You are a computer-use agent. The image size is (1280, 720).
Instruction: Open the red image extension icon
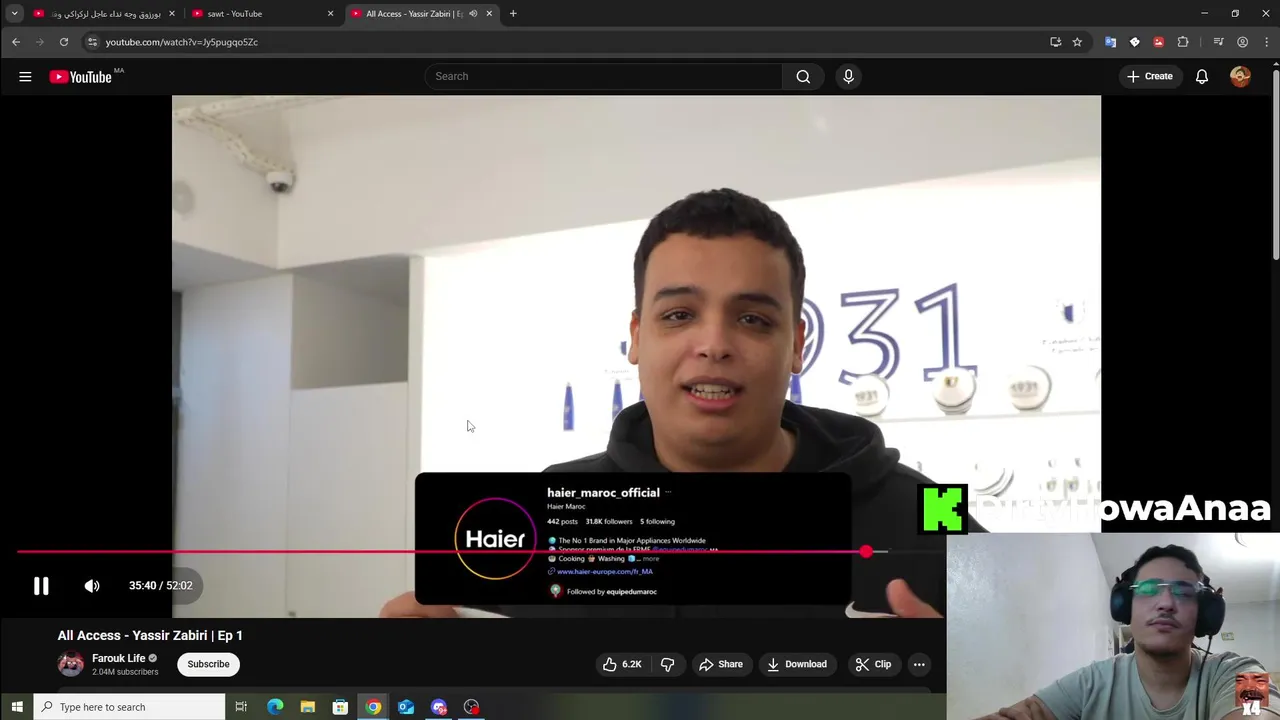(1158, 42)
